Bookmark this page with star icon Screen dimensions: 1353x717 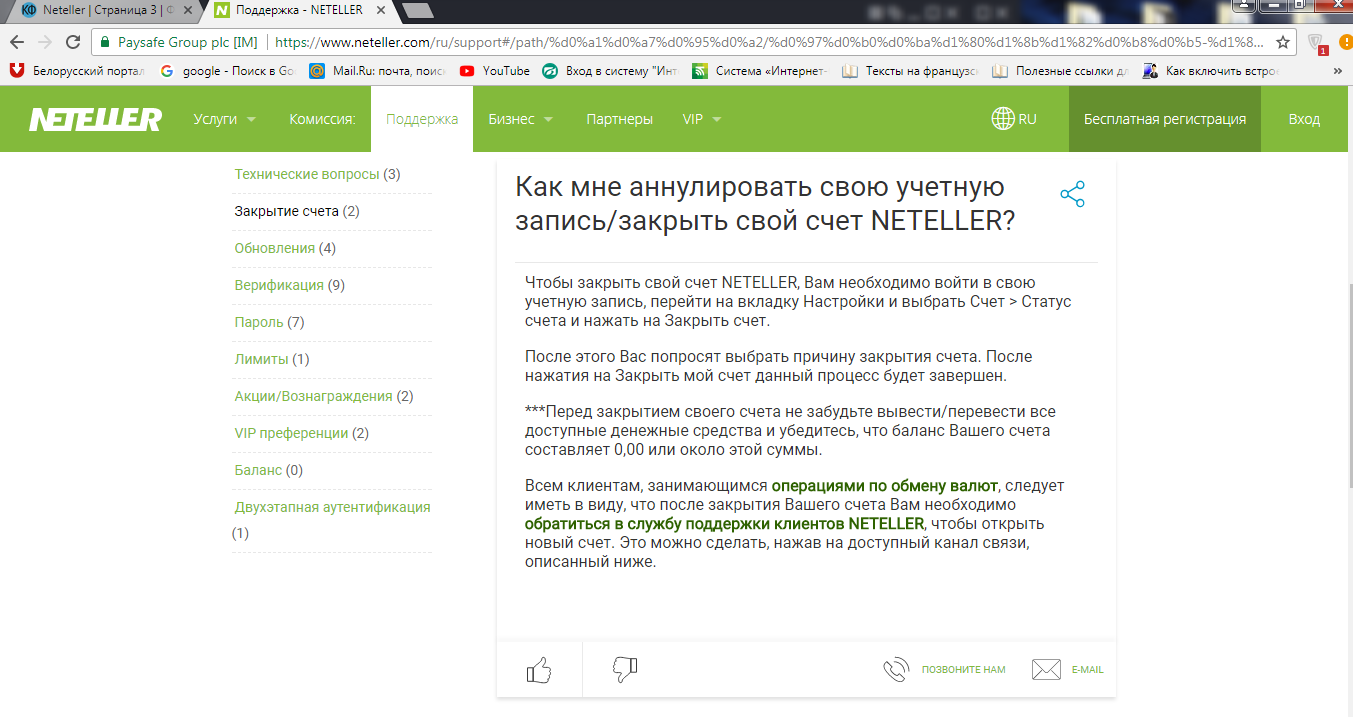pyautogui.click(x=1283, y=43)
